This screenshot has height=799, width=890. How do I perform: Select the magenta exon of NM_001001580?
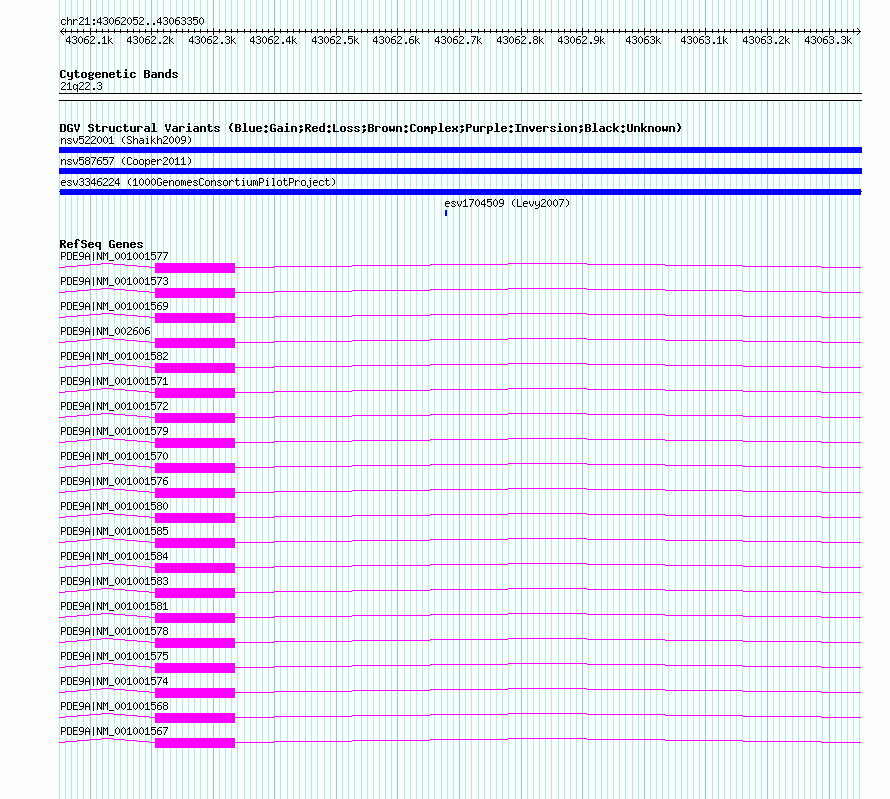pos(195,518)
